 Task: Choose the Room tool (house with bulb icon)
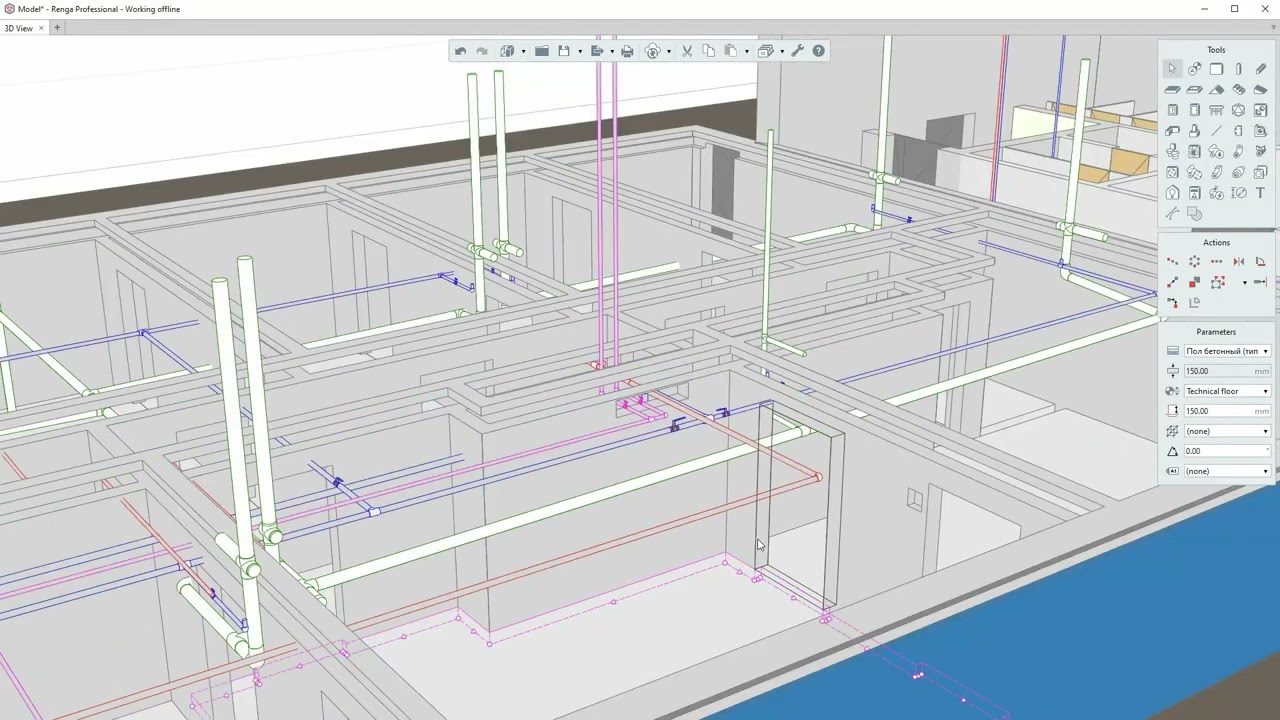click(1172, 193)
